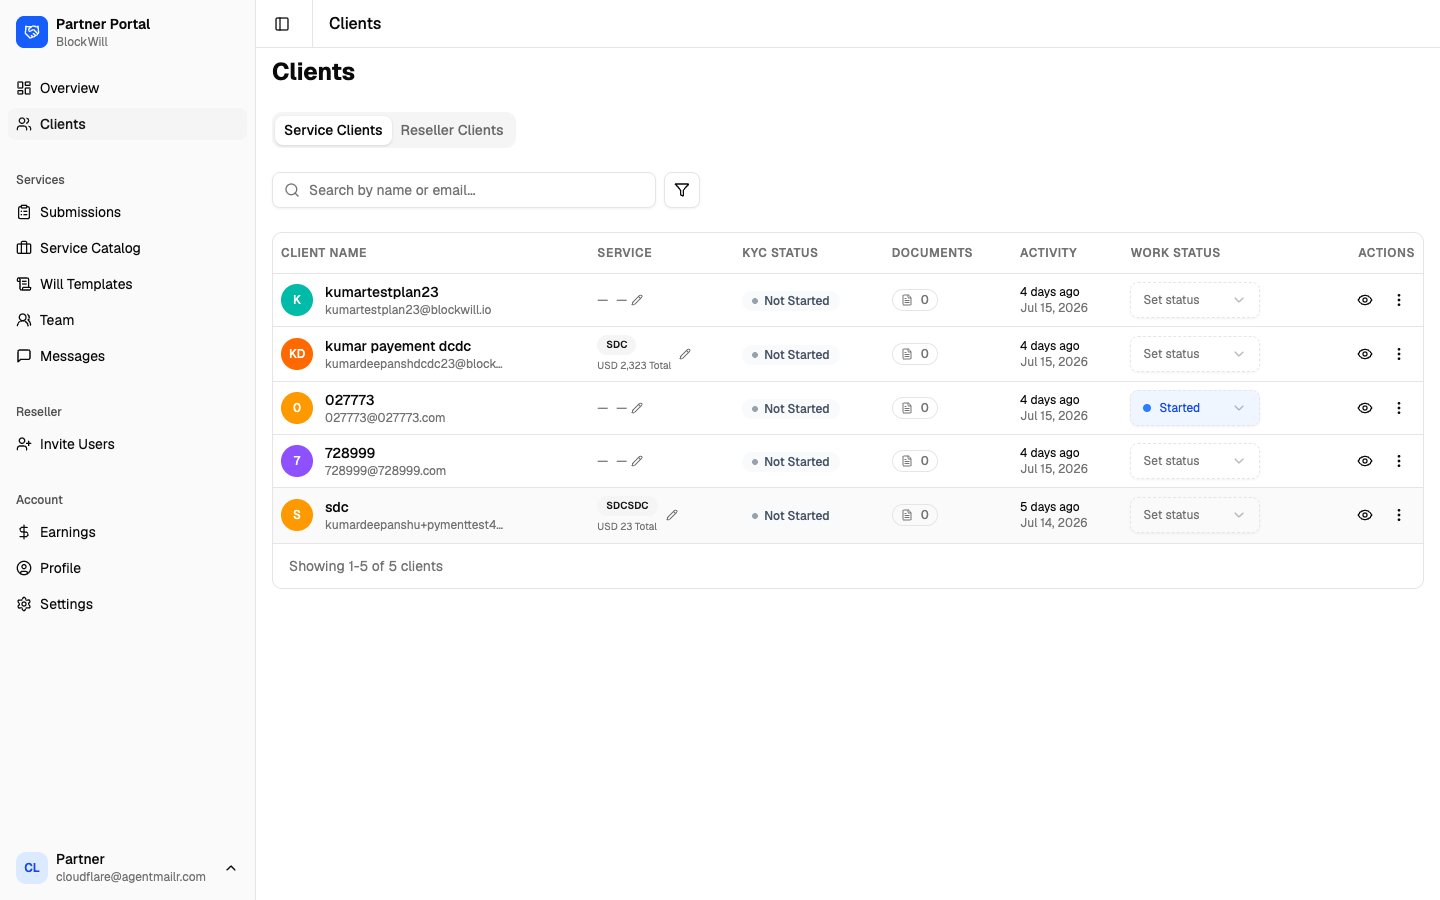Viewport: 1440px width, 900px height.
Task: Open more actions for kumar payement dcdc
Action: coord(1399,354)
